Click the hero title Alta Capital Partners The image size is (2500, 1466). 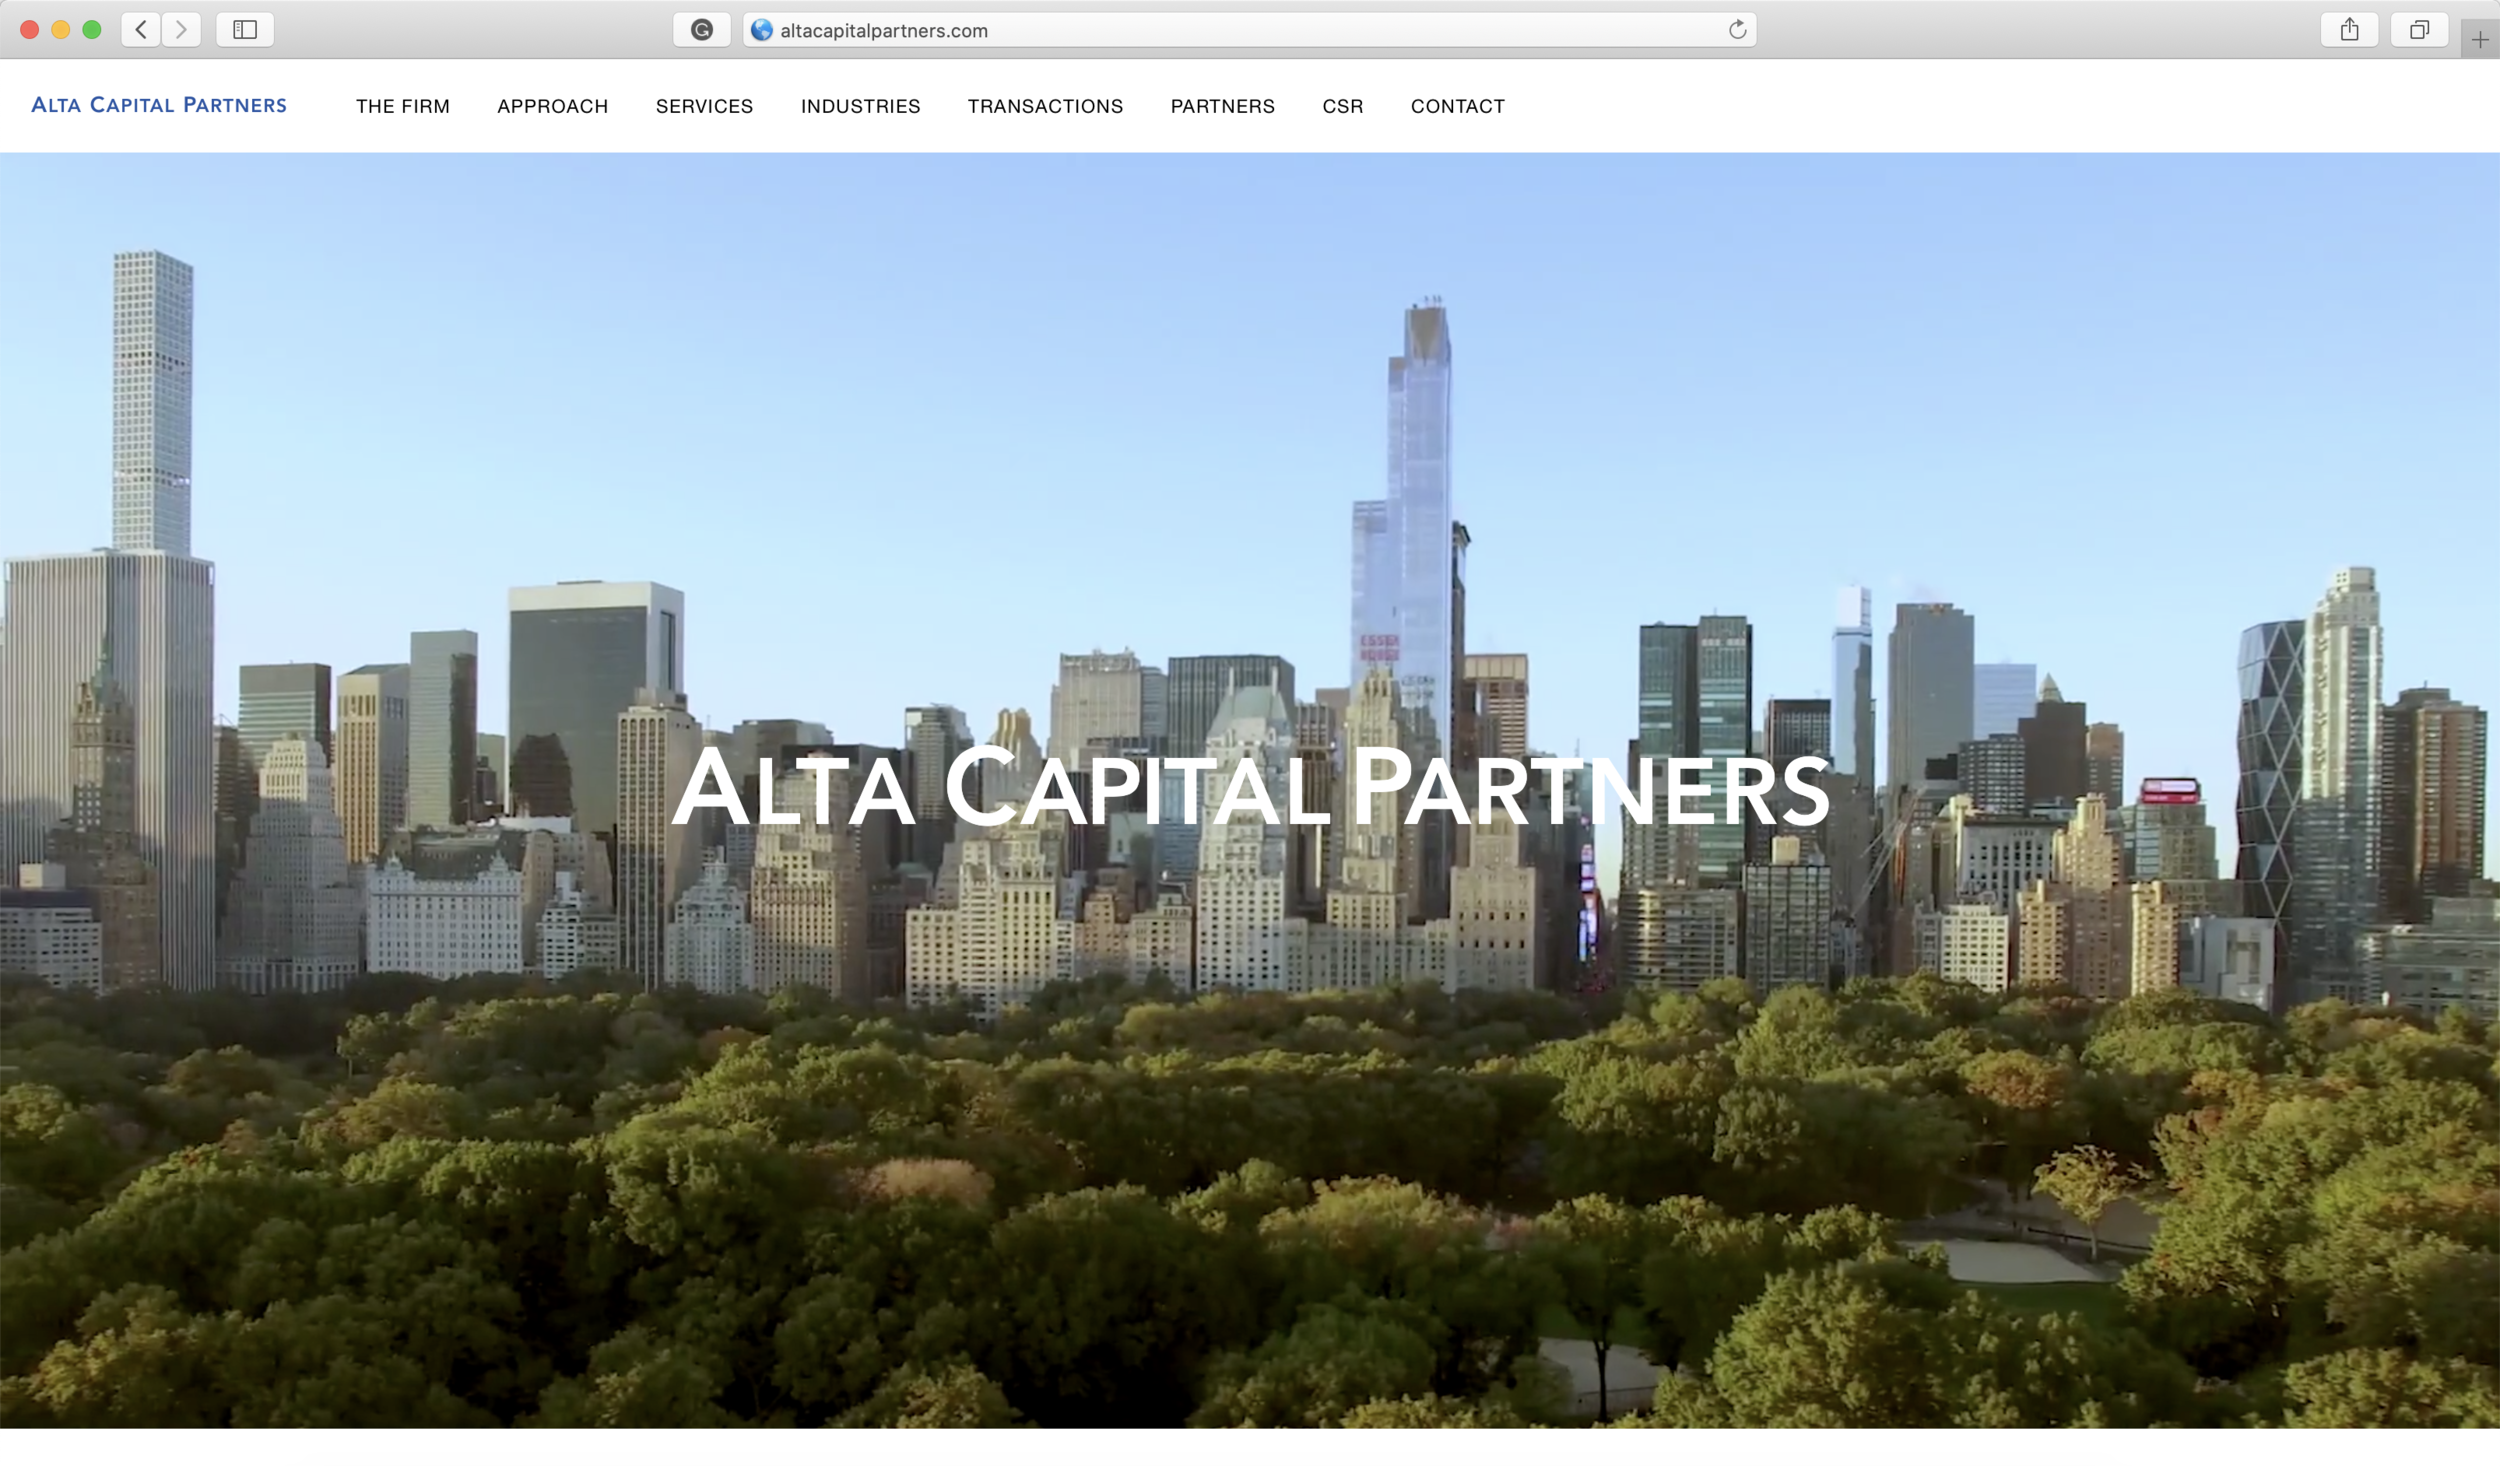pyautogui.click(x=1250, y=789)
